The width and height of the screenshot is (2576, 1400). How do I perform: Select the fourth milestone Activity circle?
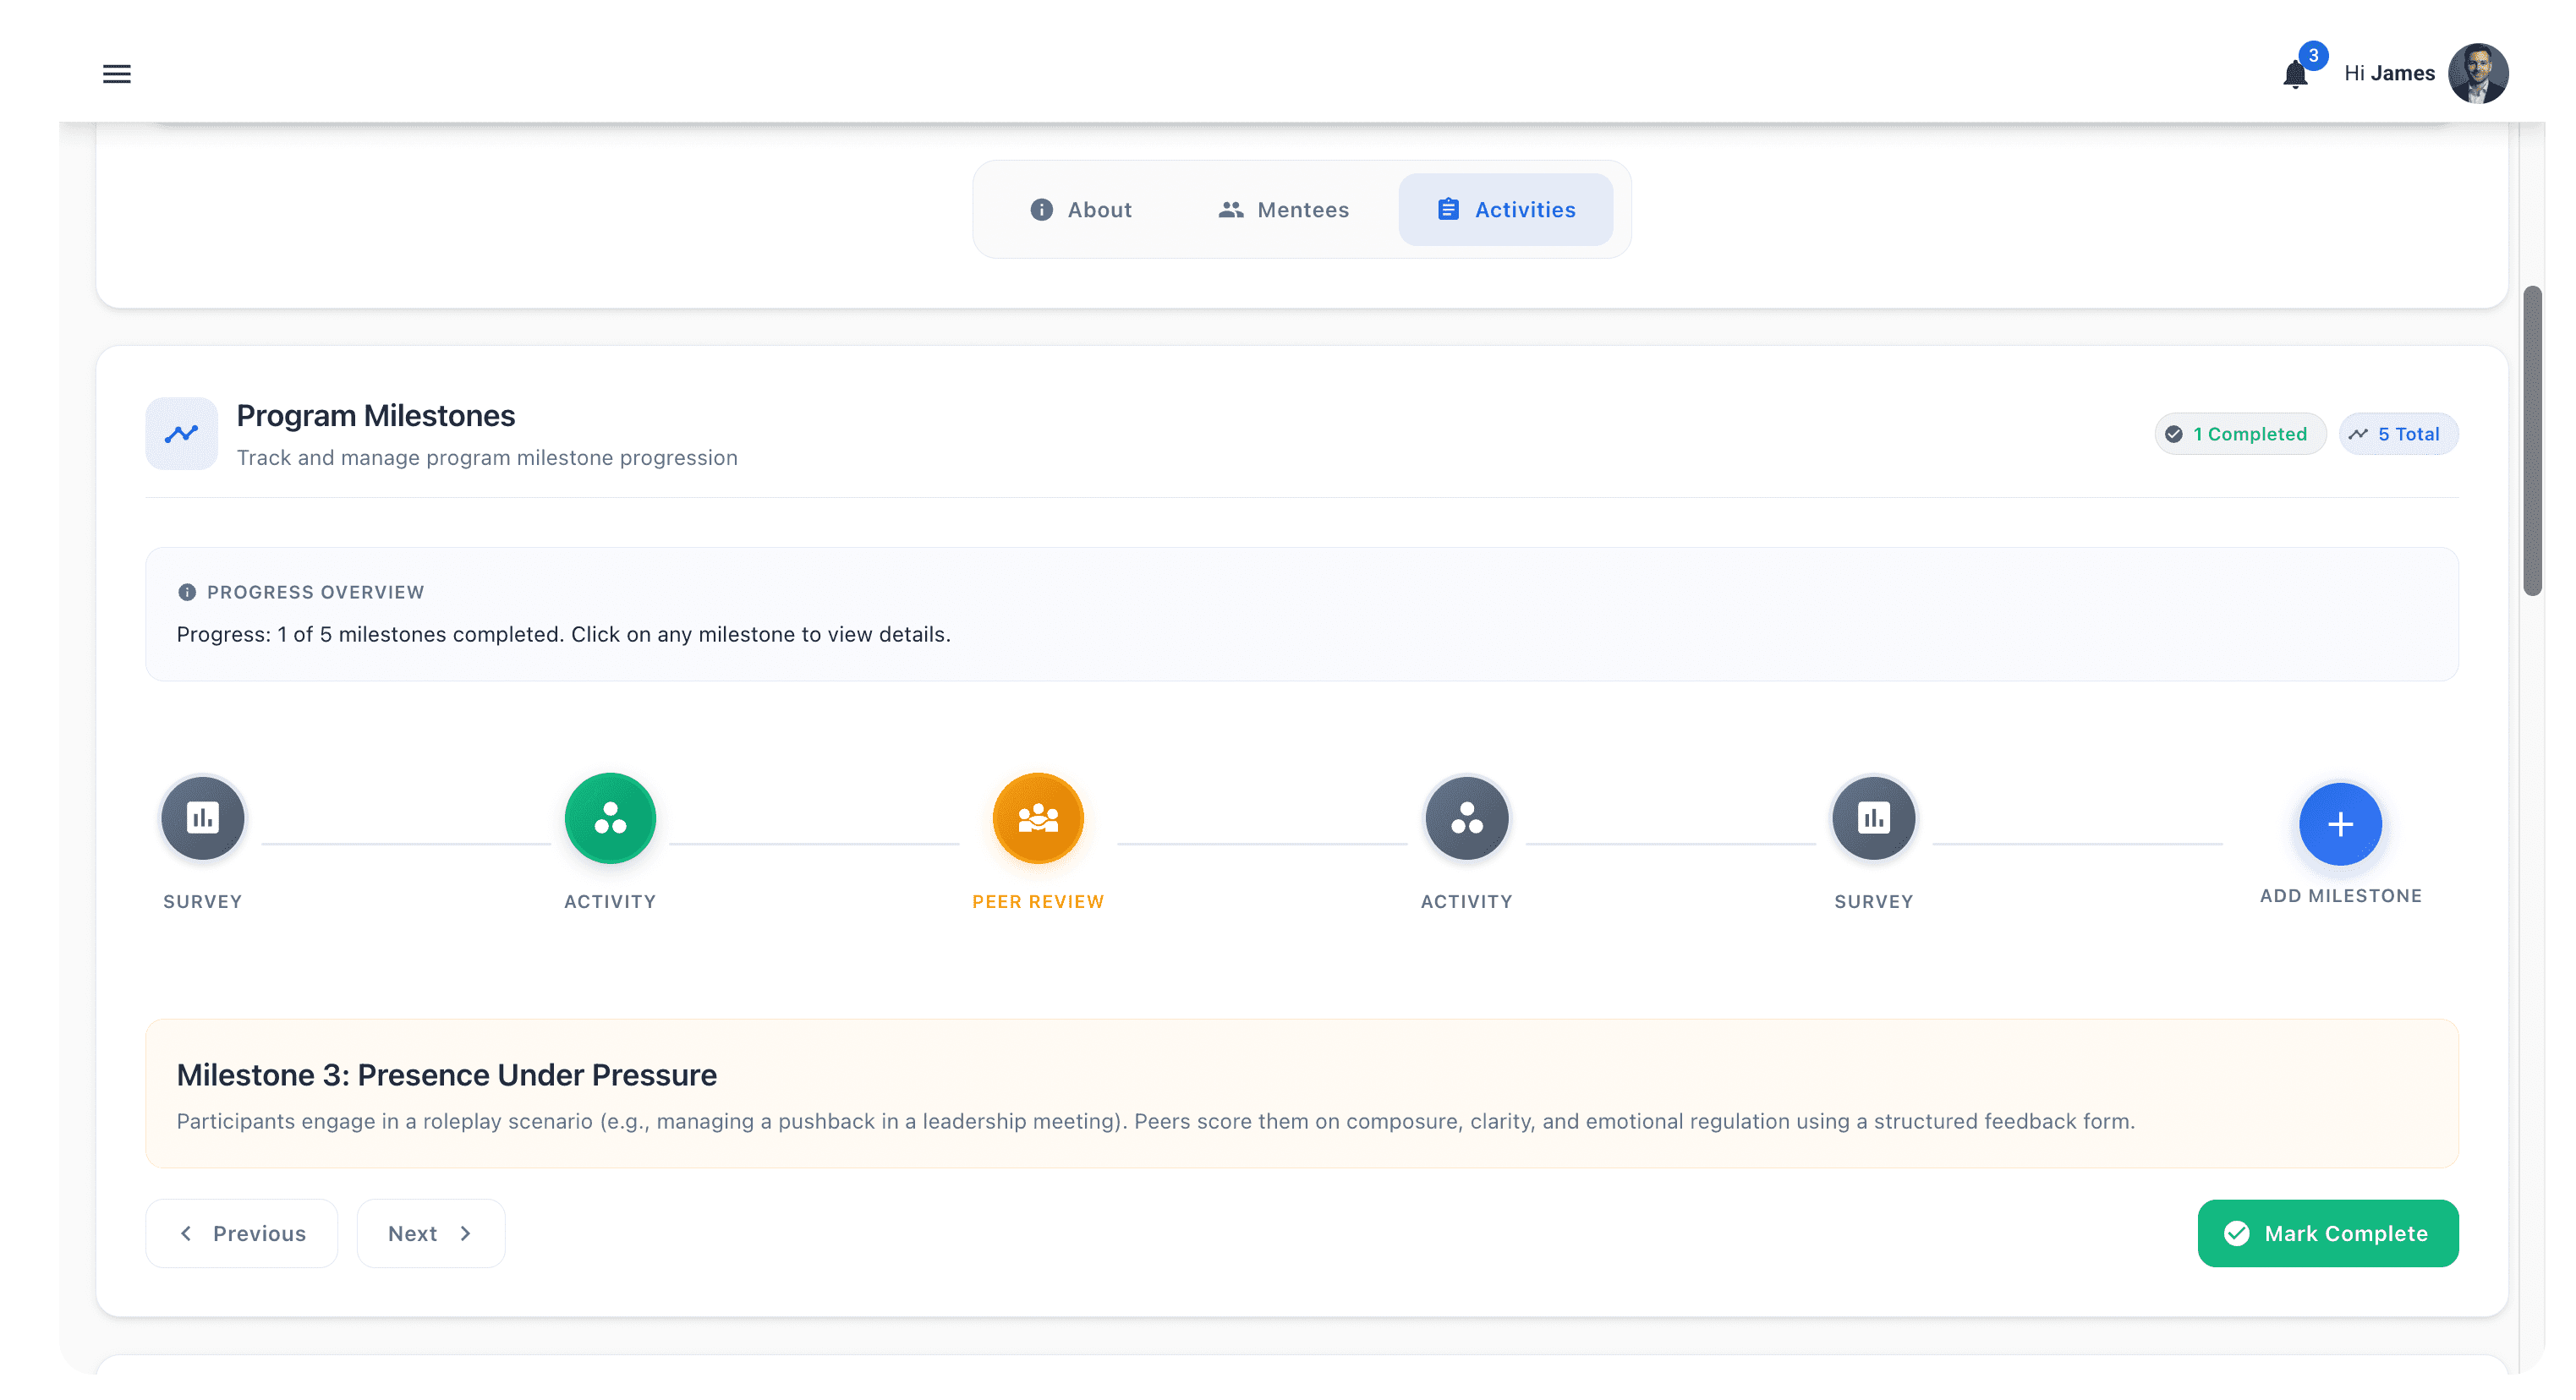1466,818
